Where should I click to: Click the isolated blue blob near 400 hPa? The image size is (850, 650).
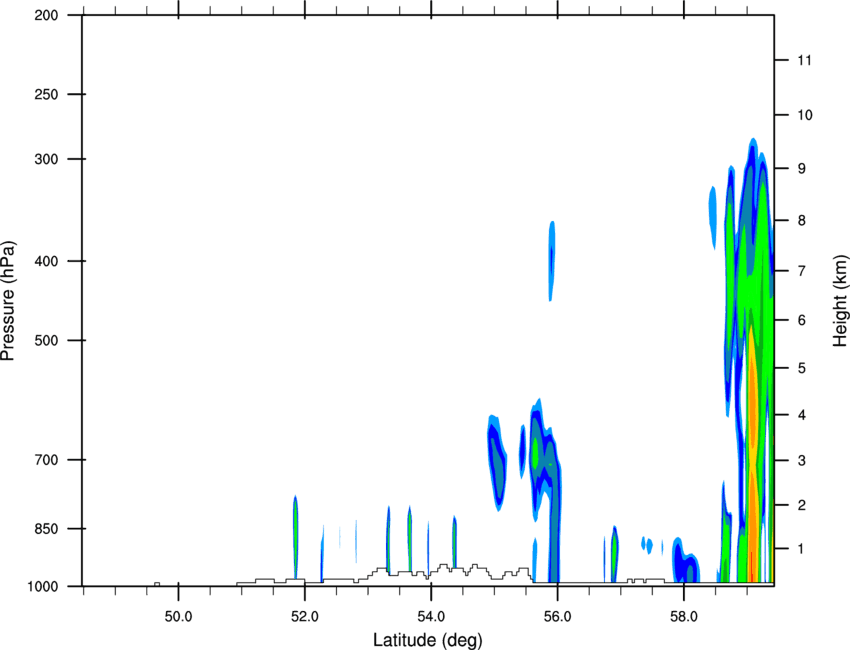pos(552,260)
